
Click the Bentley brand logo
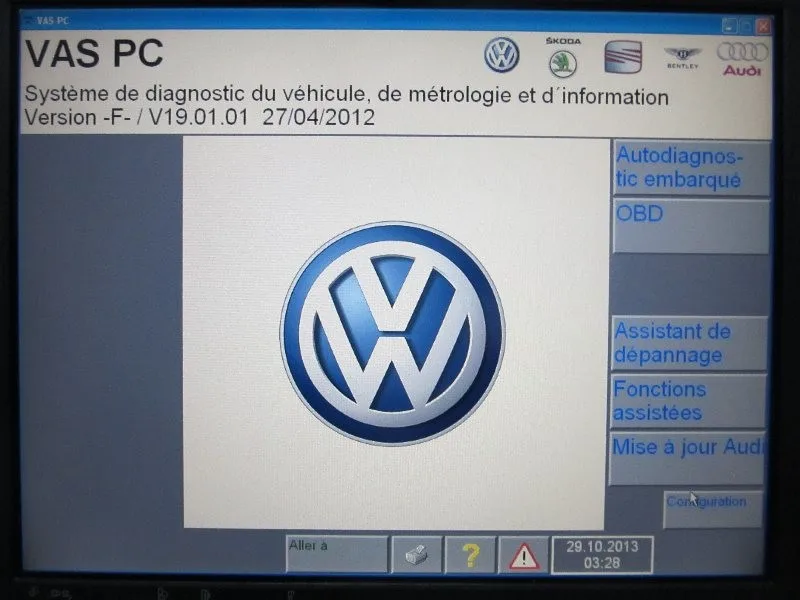click(682, 58)
